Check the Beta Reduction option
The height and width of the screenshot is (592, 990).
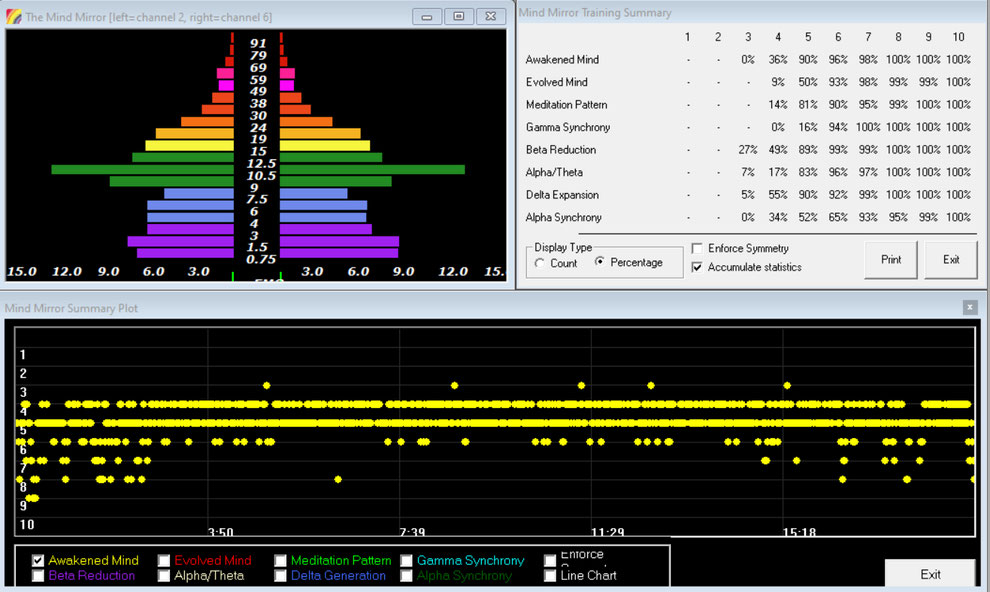click(38, 576)
